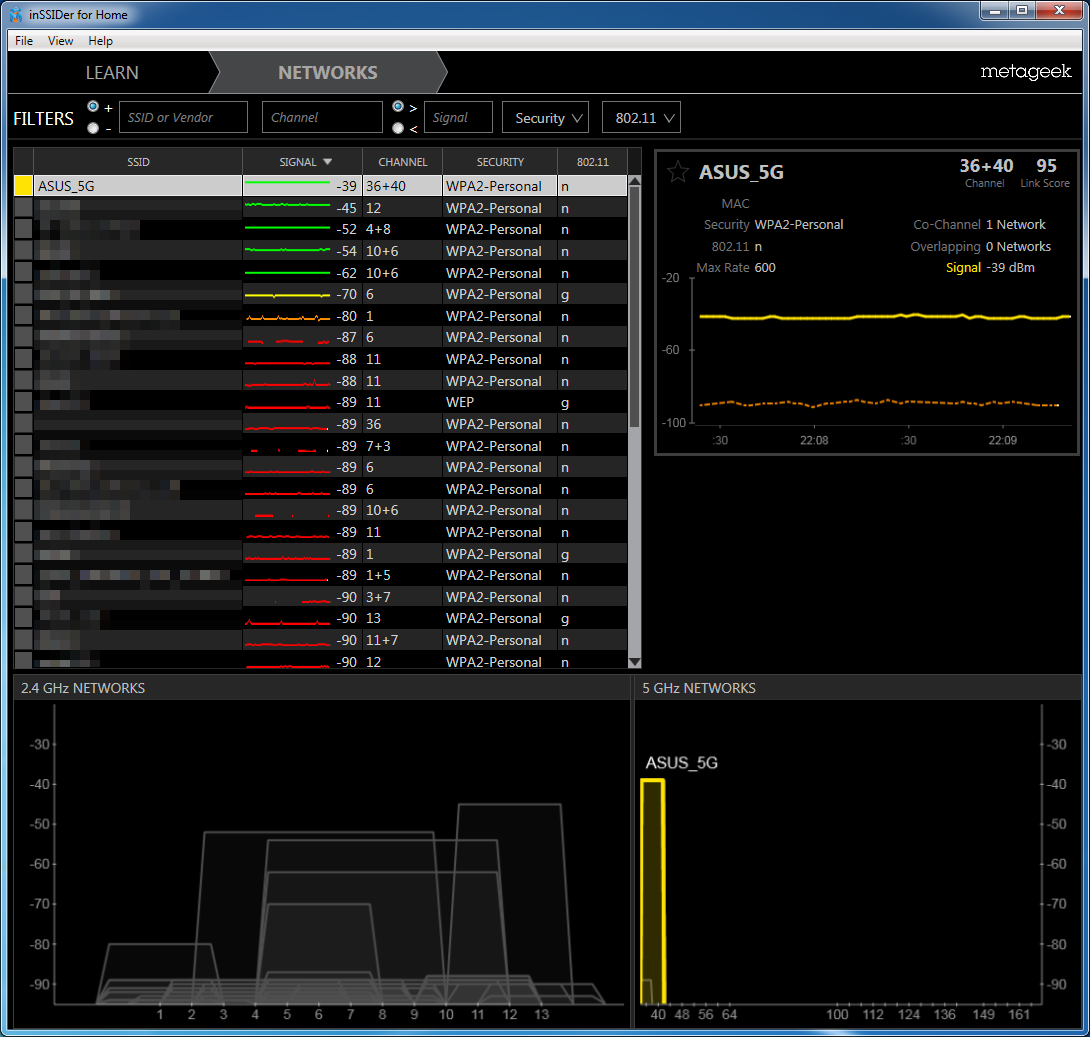Viewport: 1090px width, 1037px height.
Task: Click the Link Score value 95
Action: 1046,165
